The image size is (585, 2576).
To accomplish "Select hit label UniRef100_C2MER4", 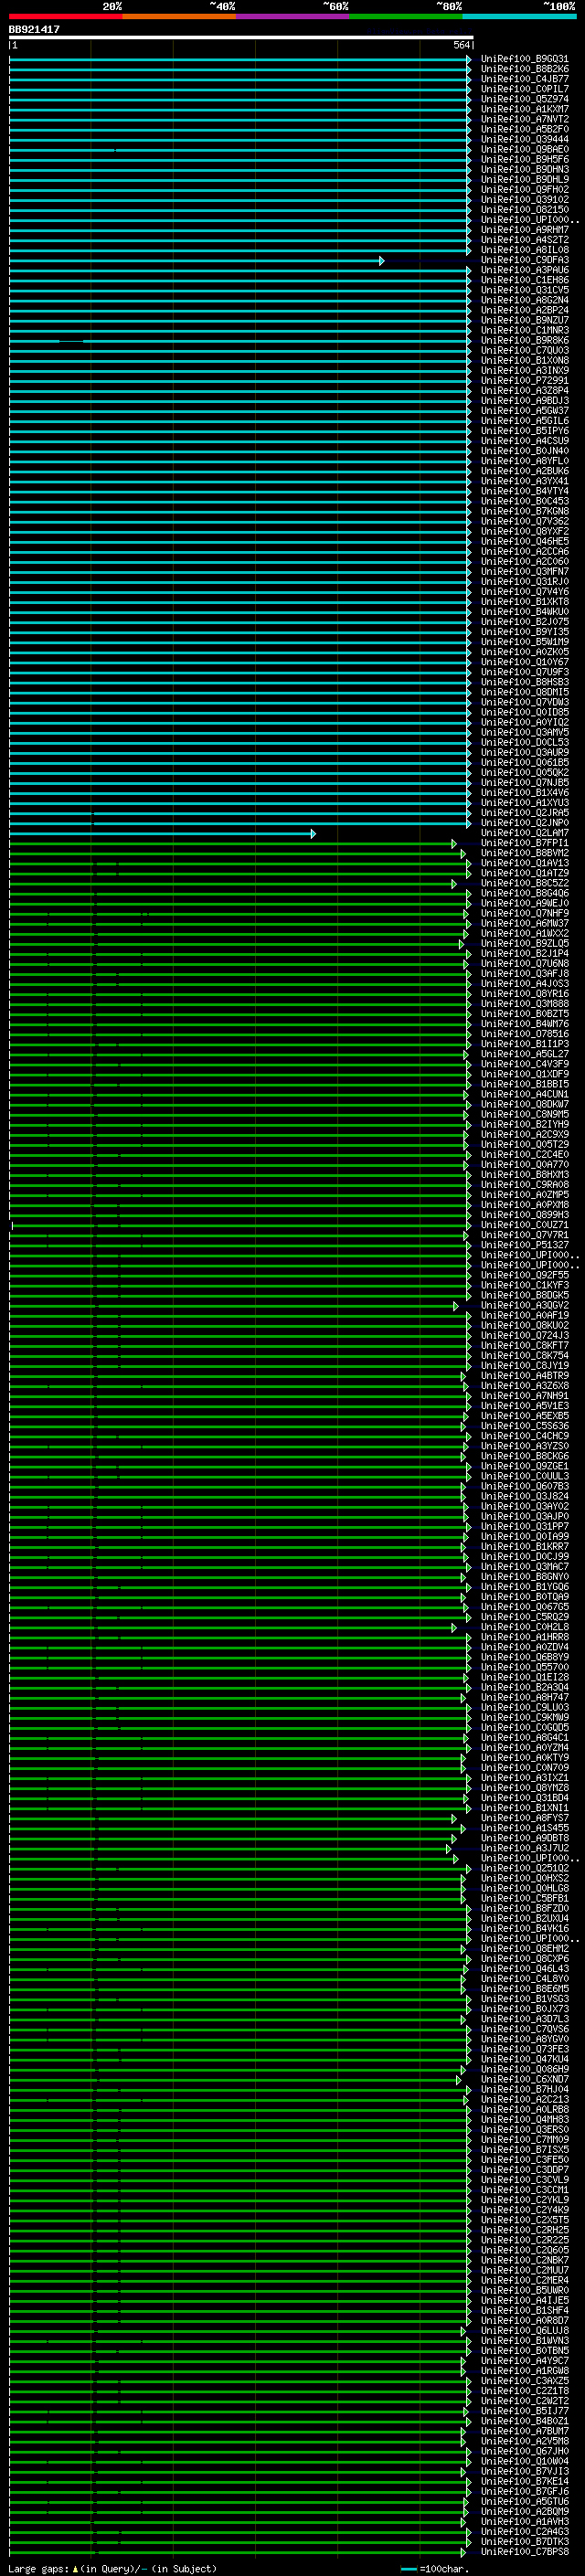I will [524, 2280].
